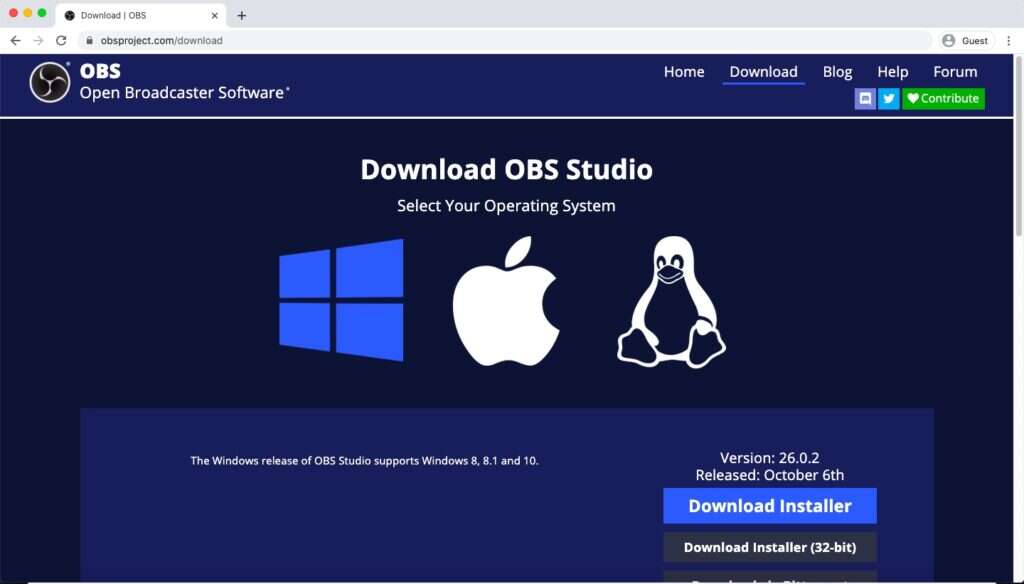The height and width of the screenshot is (584, 1024).
Task: Select the Forum menu item
Action: (954, 71)
